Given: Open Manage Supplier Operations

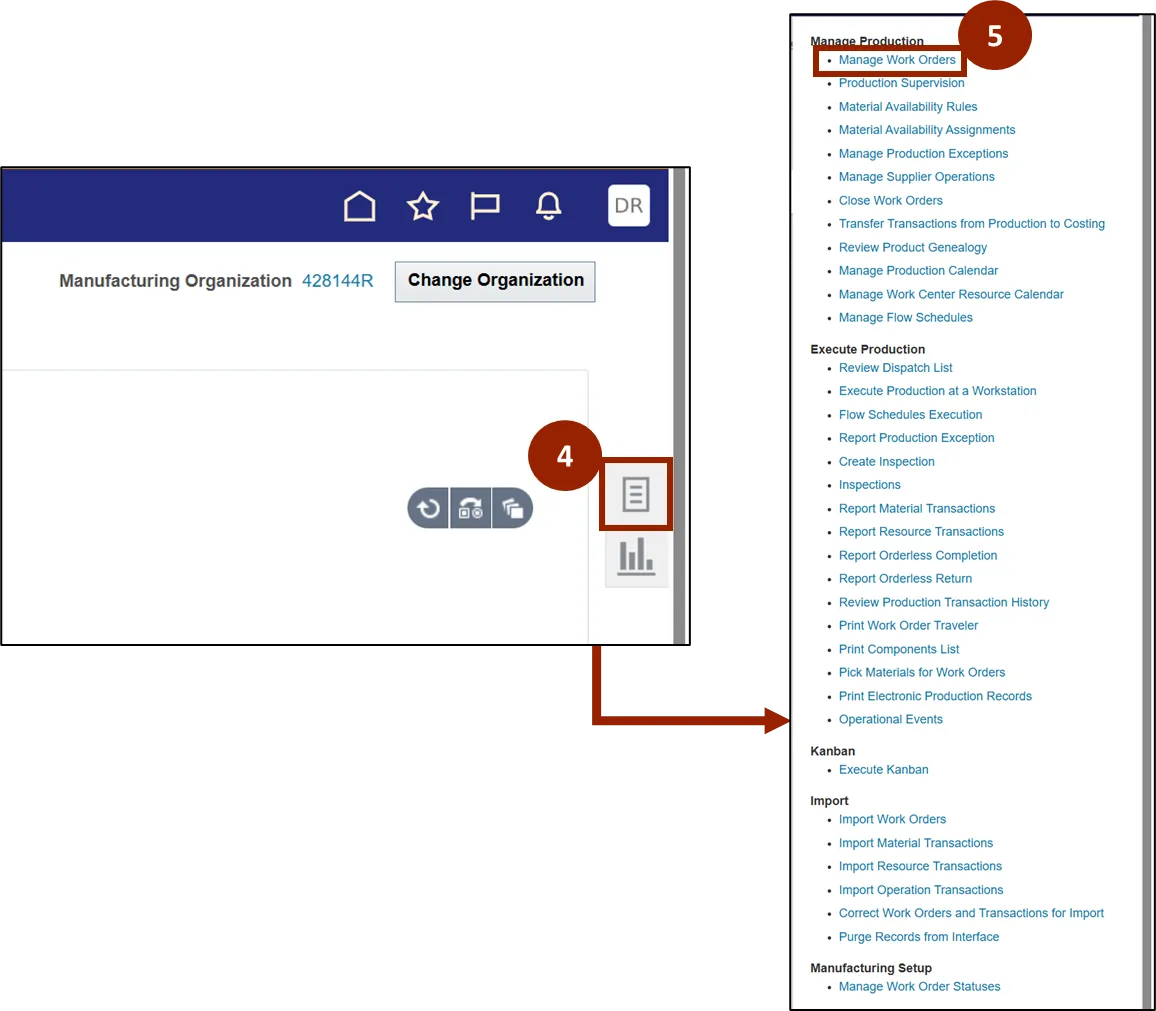Looking at the screenshot, I should point(916,177).
